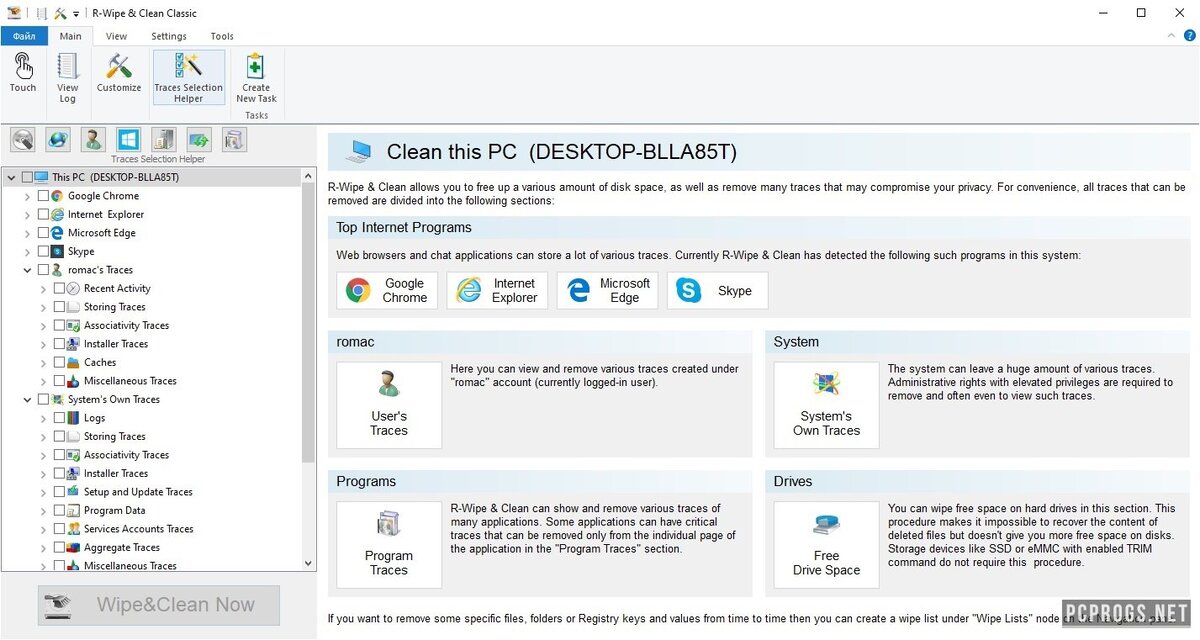1200x640 pixels.
Task: Click Skype tile in right panel
Action: (x=717, y=290)
